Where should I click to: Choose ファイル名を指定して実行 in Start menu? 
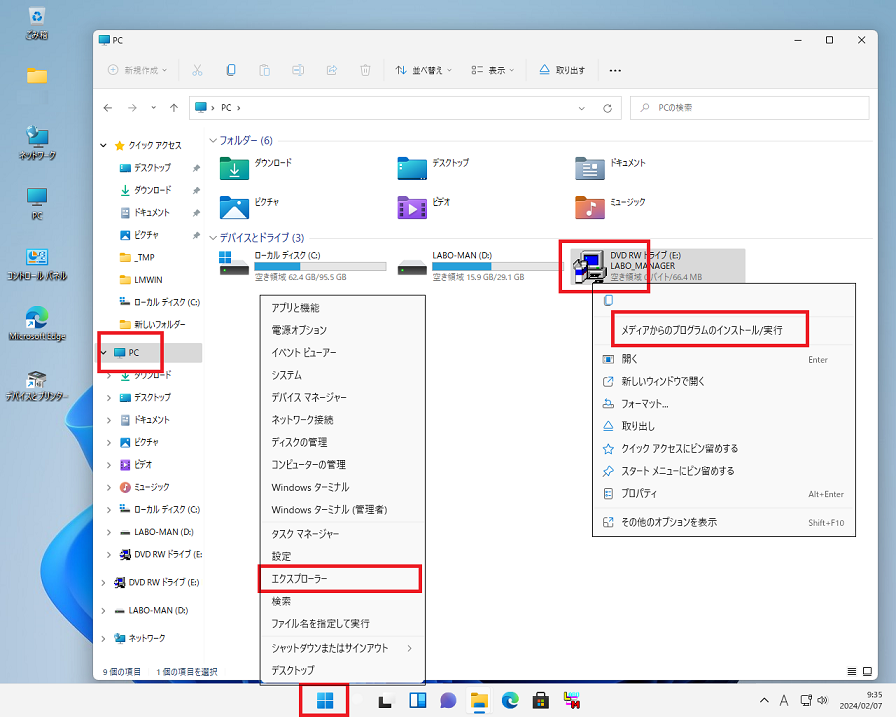click(342, 623)
